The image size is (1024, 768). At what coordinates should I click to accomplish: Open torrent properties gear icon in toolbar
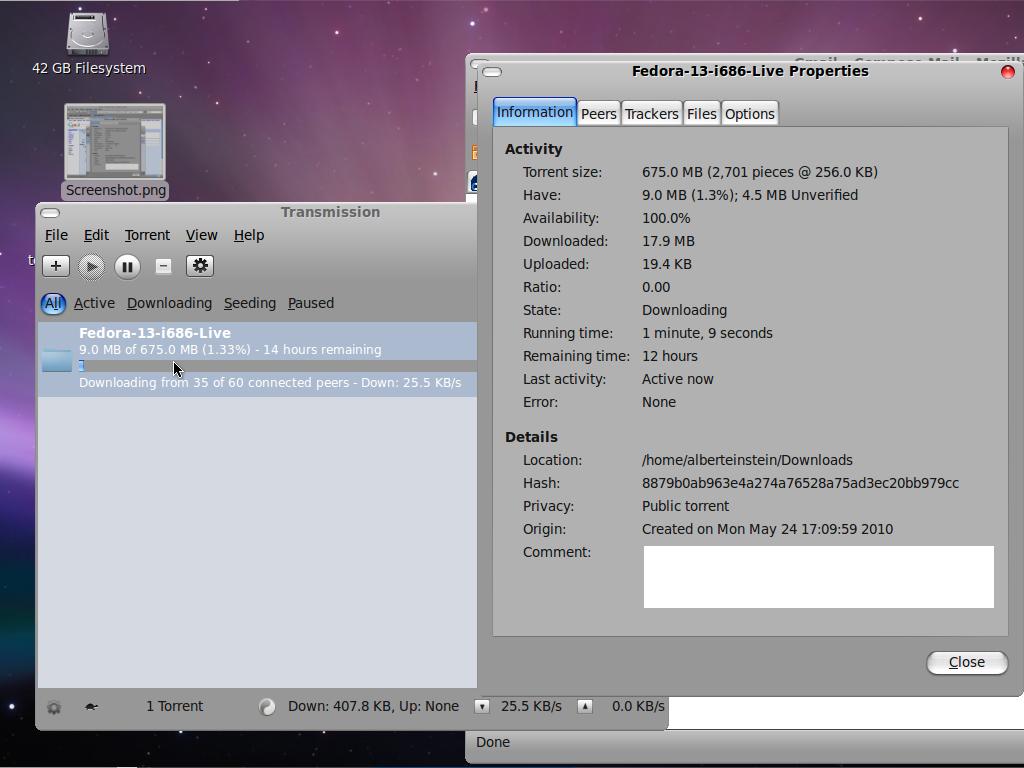point(200,266)
